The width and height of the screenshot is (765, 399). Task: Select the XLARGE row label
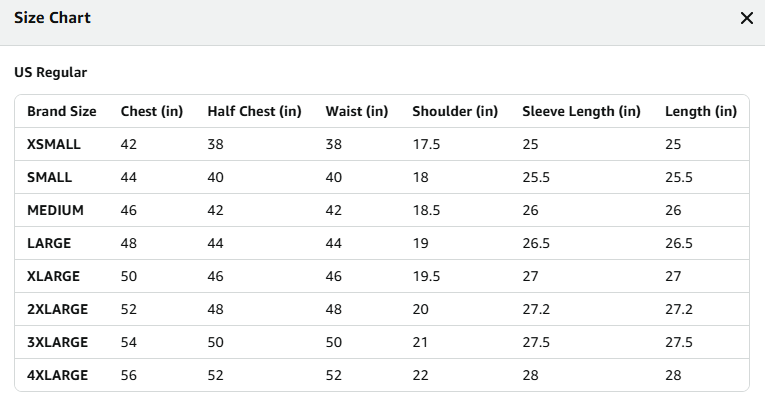coord(53,276)
